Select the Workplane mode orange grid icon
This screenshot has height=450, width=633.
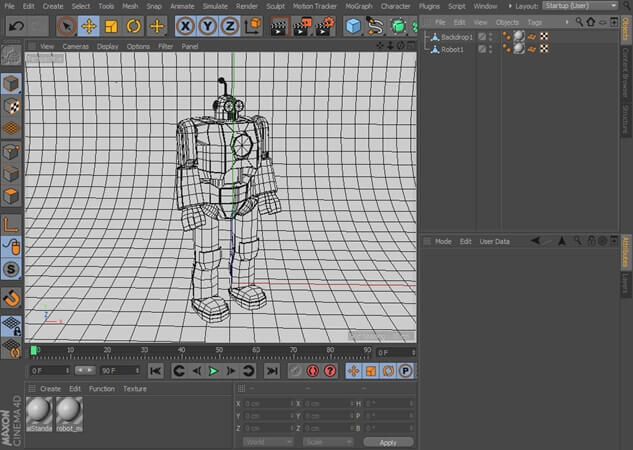[x=11, y=128]
